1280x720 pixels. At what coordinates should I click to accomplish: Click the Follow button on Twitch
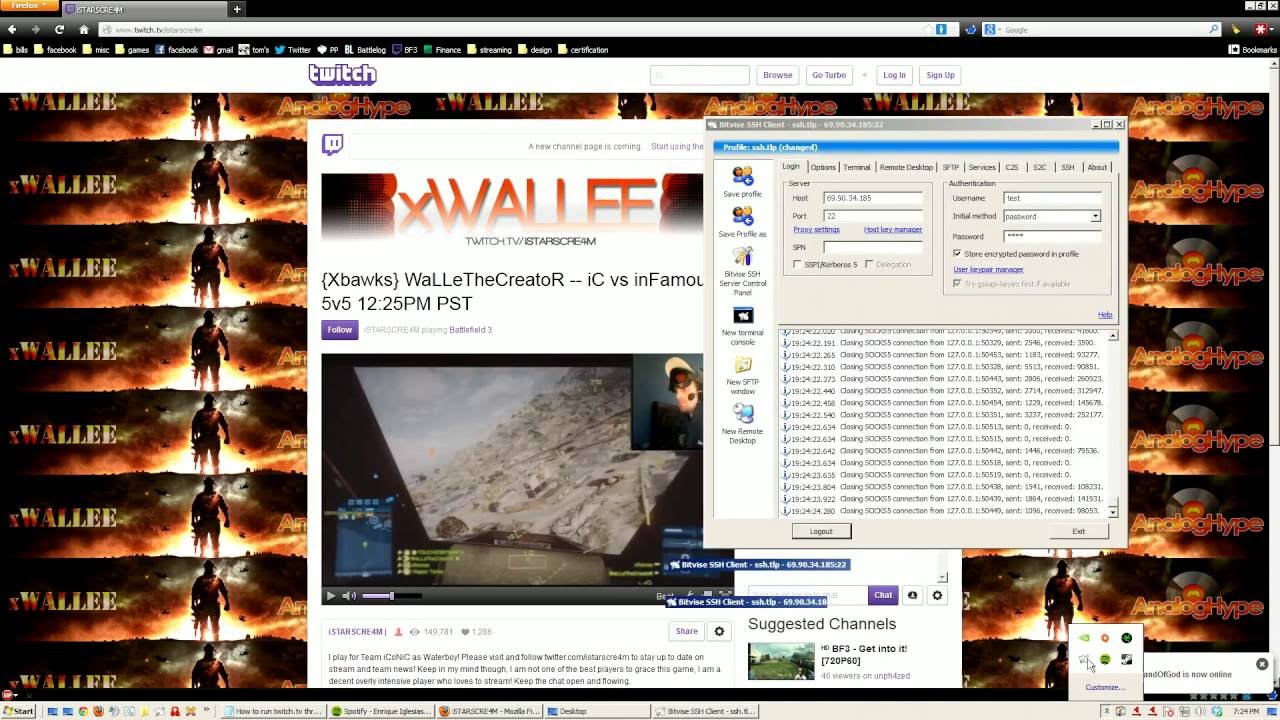tap(340, 330)
